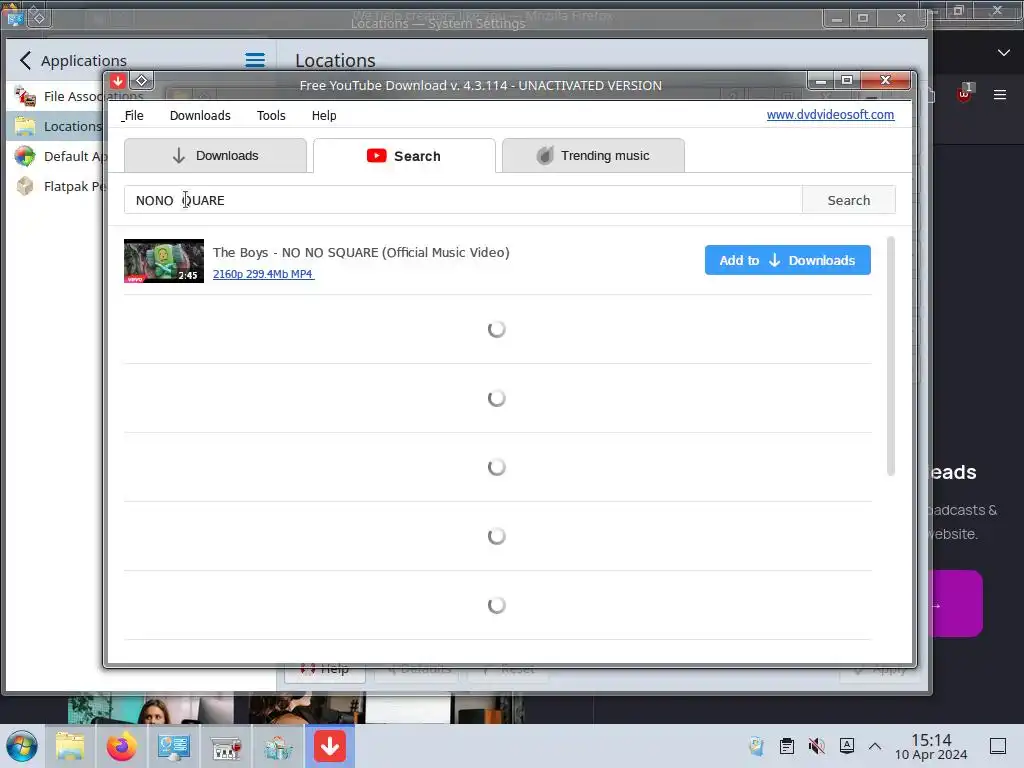Show desktop using the corner tray button
Viewport: 1024px width, 768px height.
coord(998,746)
